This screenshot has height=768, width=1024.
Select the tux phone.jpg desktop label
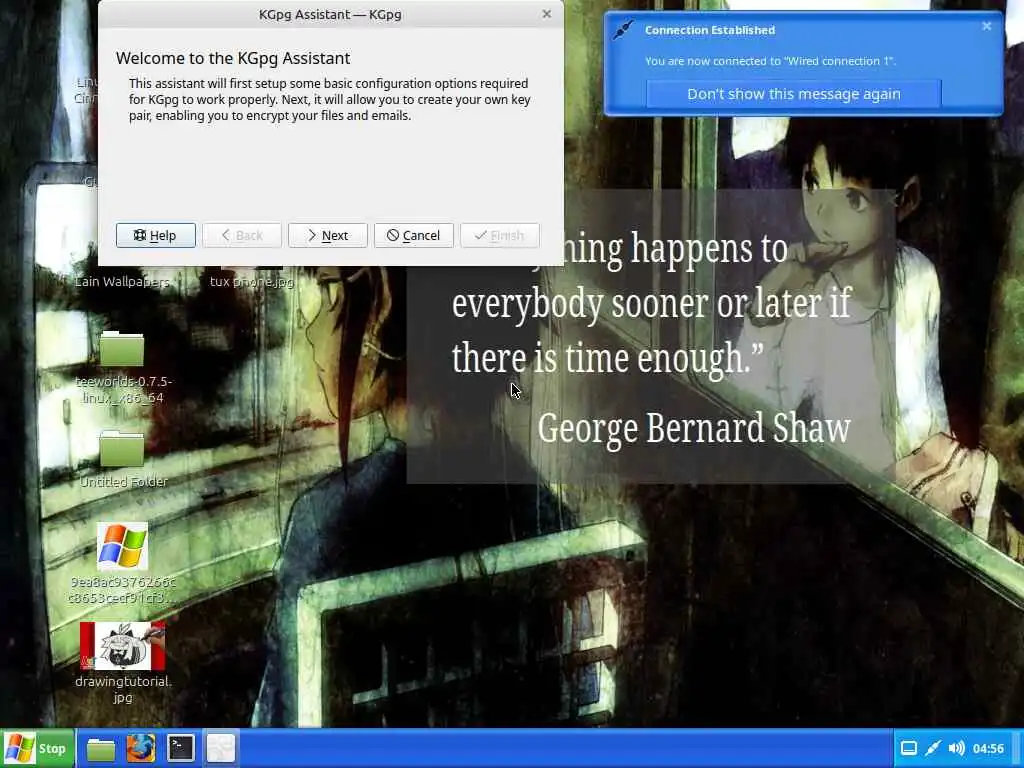251,281
